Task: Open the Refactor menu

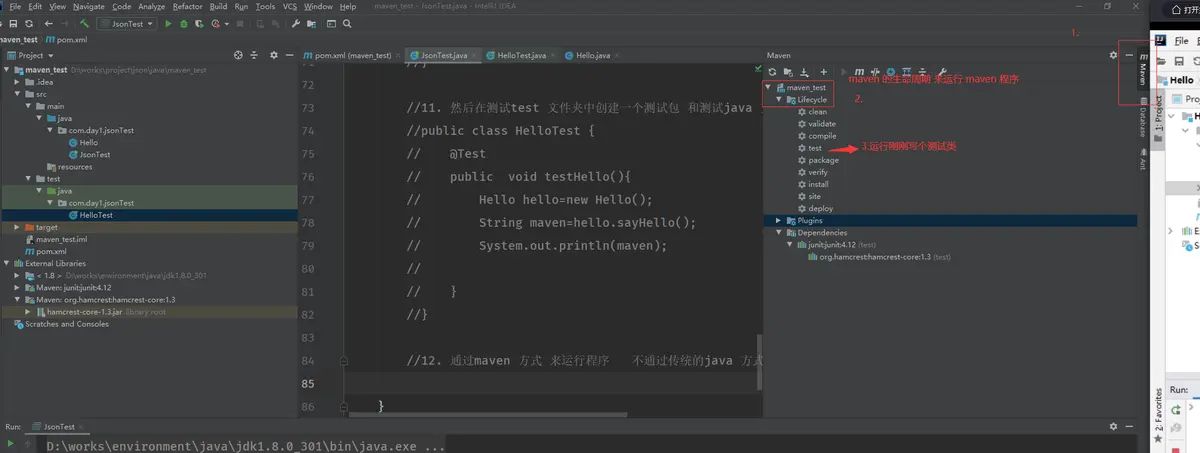Action: tap(187, 6)
